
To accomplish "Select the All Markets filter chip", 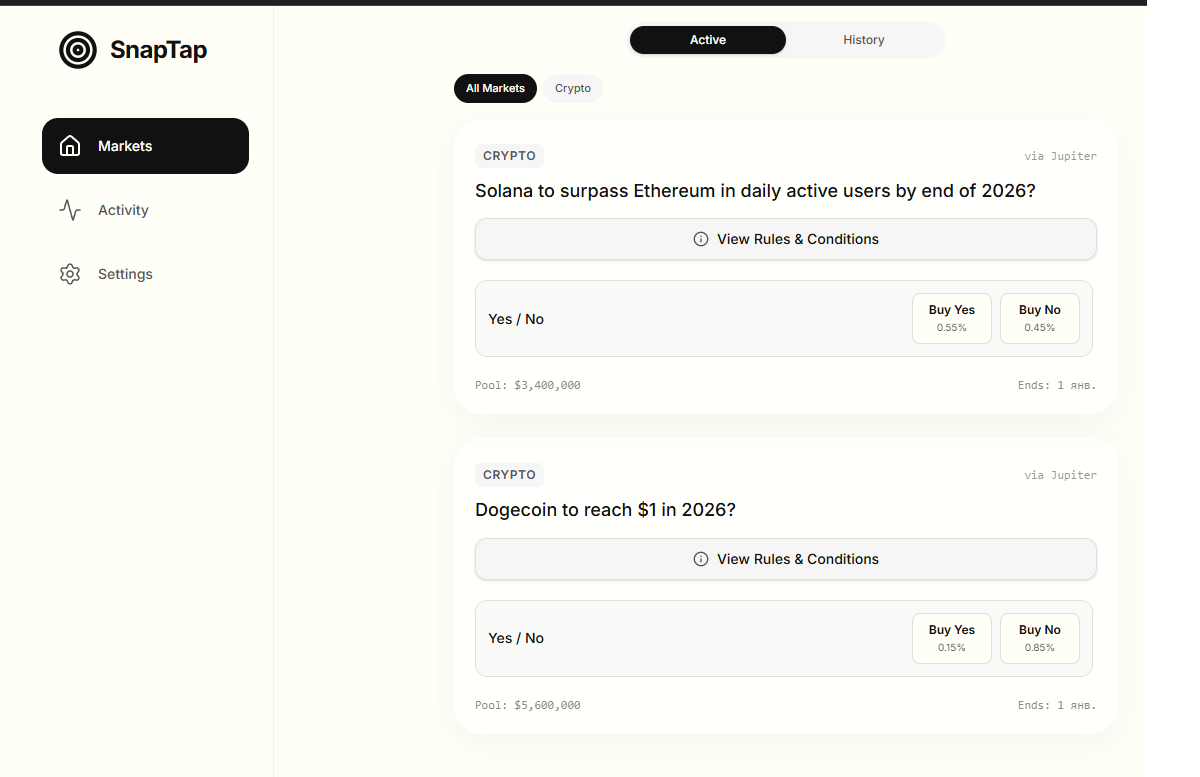I will tap(495, 88).
